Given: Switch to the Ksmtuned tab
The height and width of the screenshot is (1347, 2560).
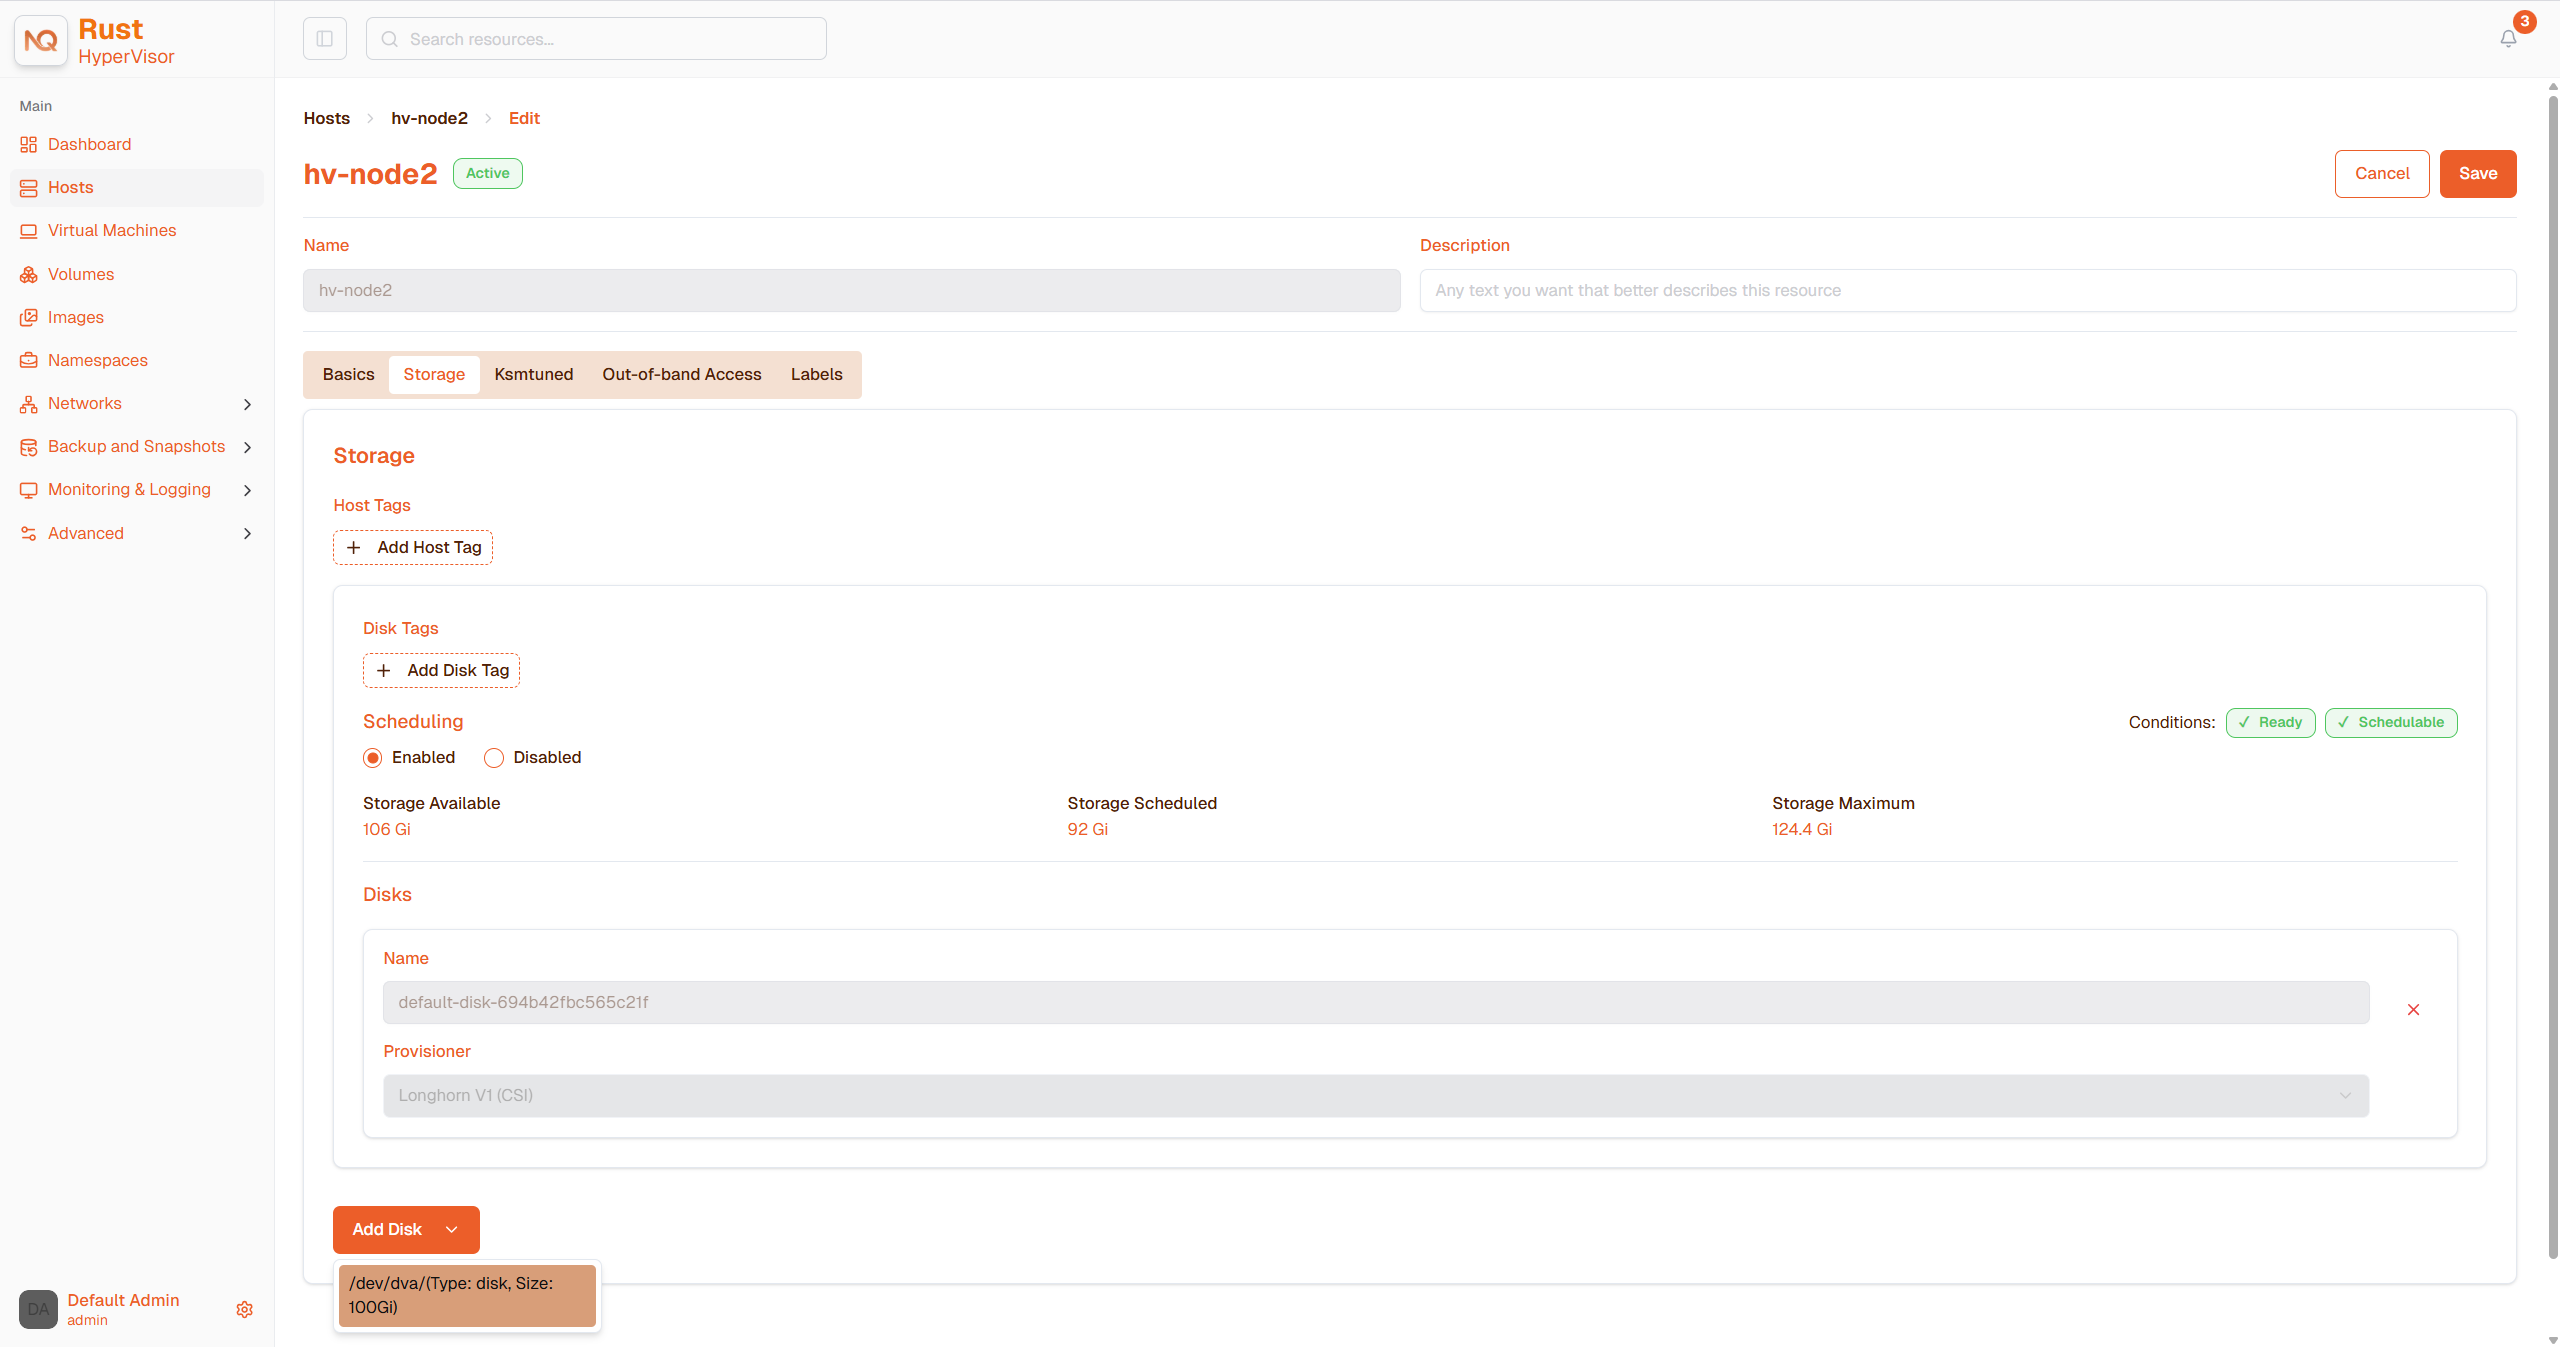Looking at the screenshot, I should click(x=534, y=375).
